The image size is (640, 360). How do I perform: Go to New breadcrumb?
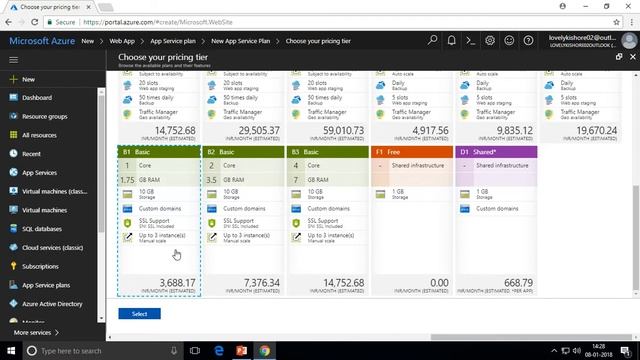(87, 41)
